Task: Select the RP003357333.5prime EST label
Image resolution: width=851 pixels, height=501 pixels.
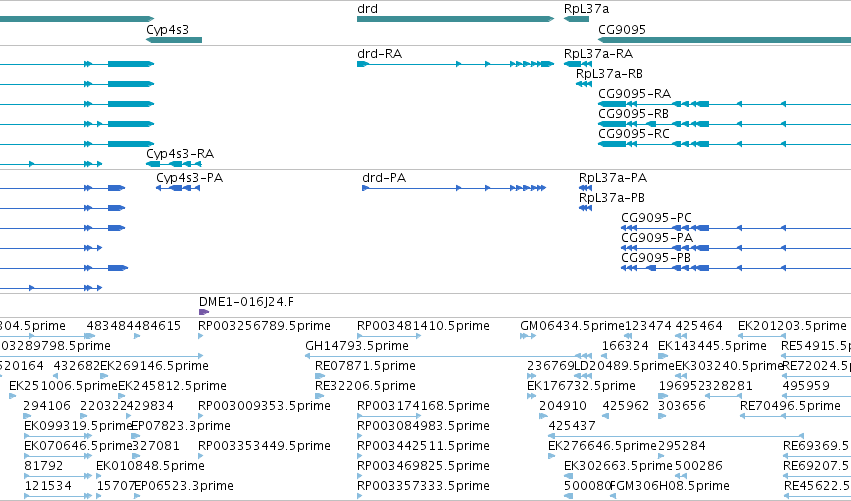Action: (423, 487)
